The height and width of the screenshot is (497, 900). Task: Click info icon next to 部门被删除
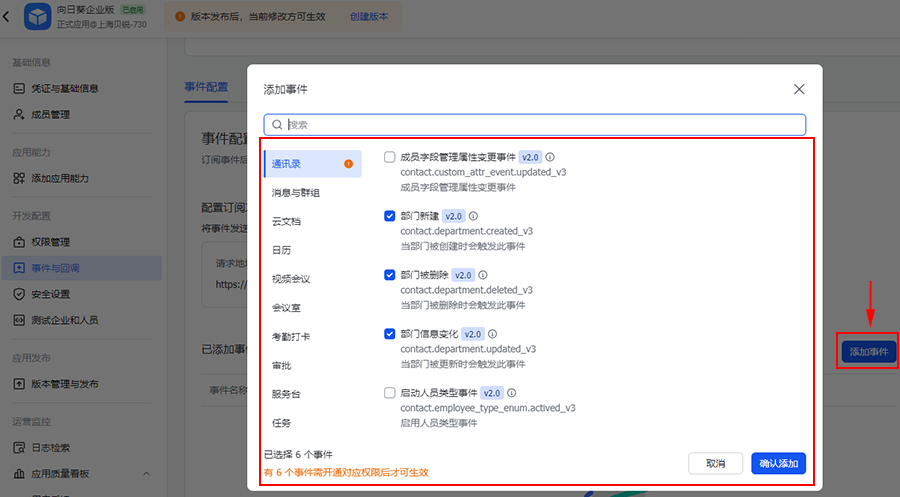[483, 275]
